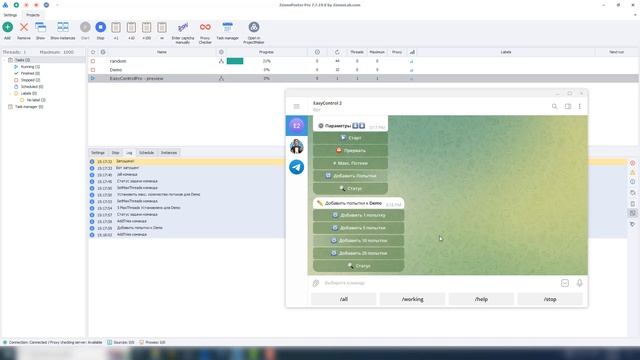Select Scheduled filter in tasks tree

coord(32,87)
